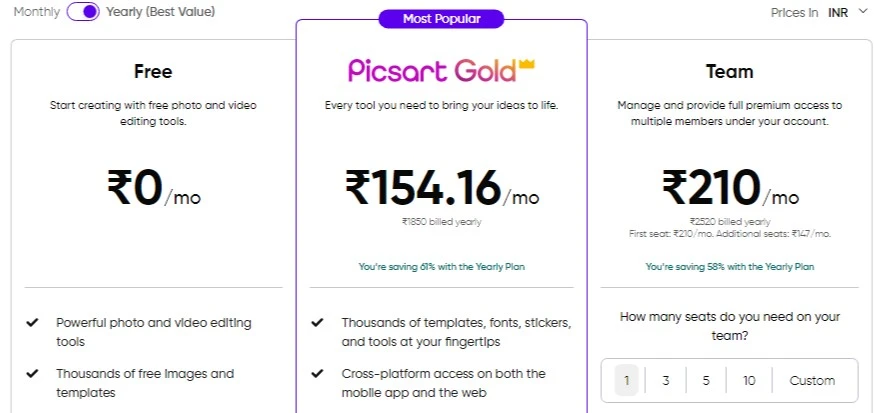Click the Team plan heading
The width and height of the screenshot is (874, 413).
tap(729, 71)
